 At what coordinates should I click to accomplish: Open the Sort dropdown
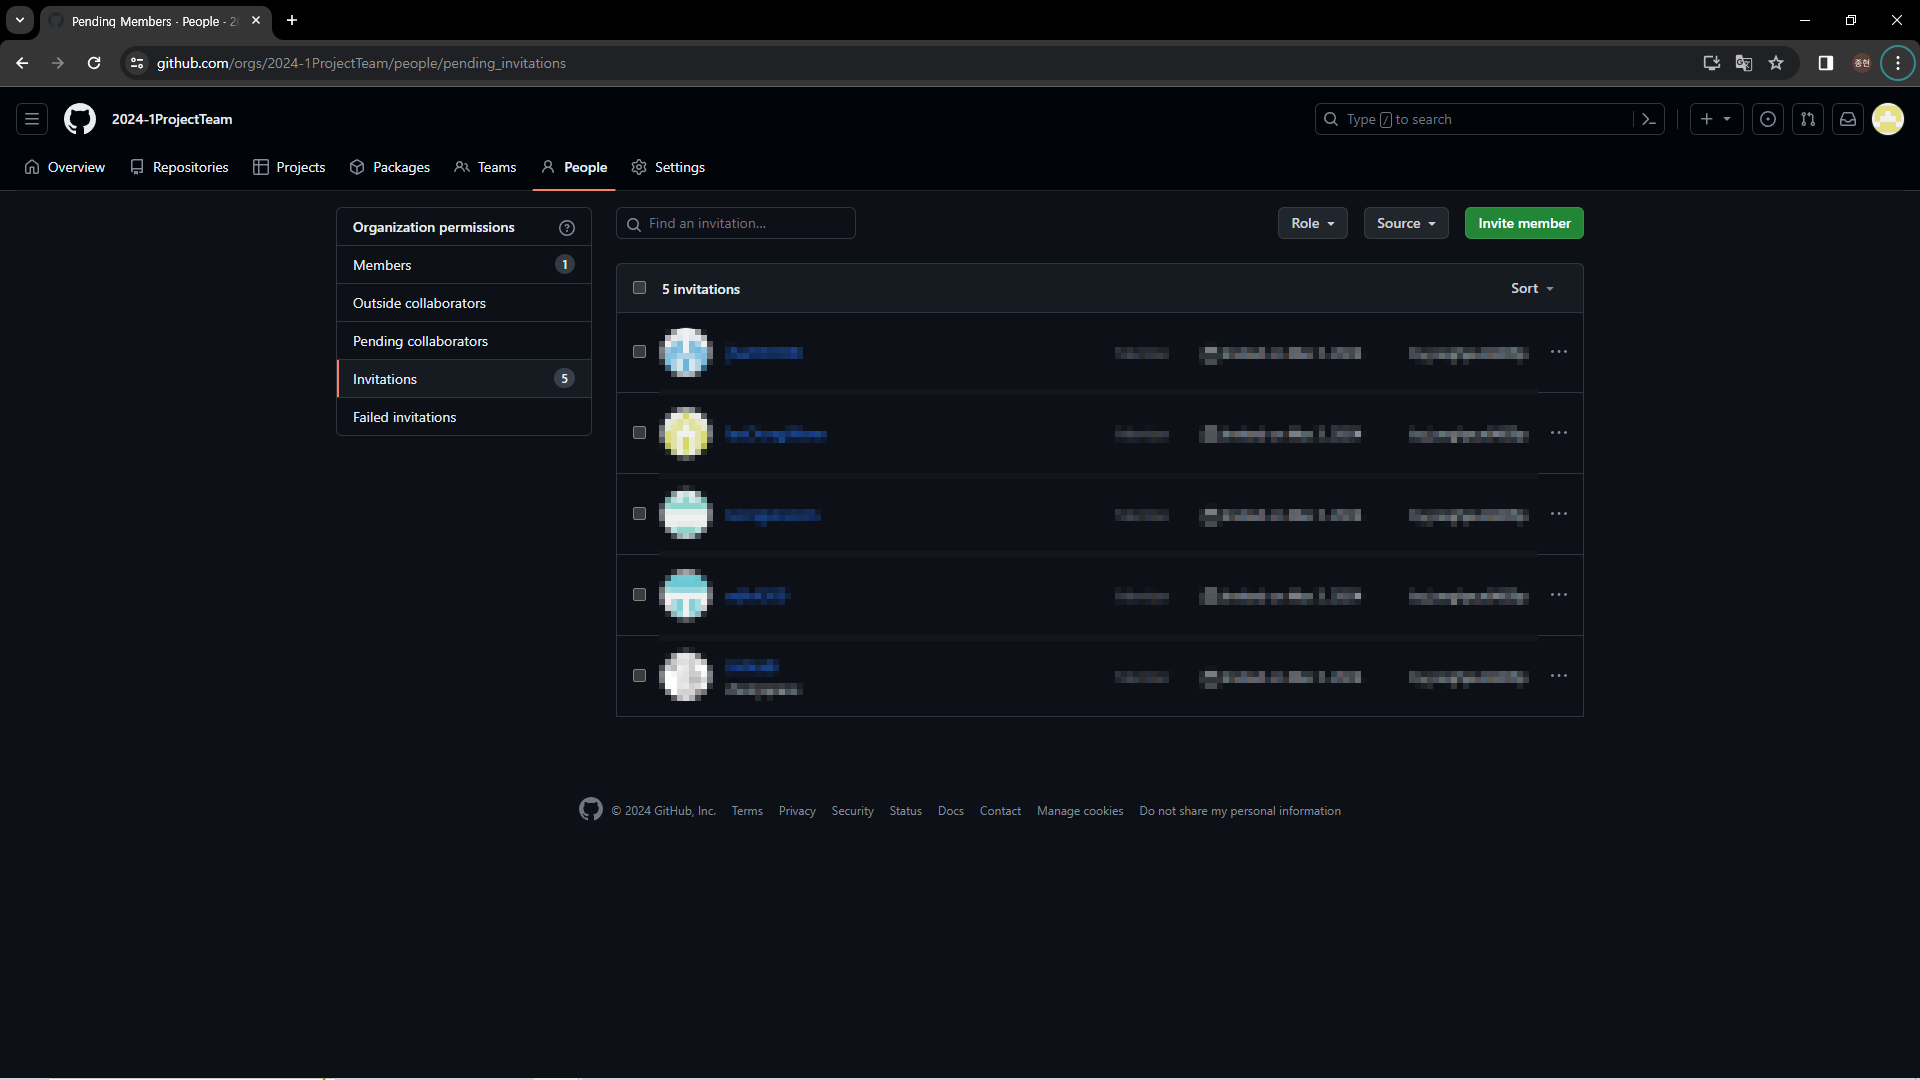tap(1532, 288)
